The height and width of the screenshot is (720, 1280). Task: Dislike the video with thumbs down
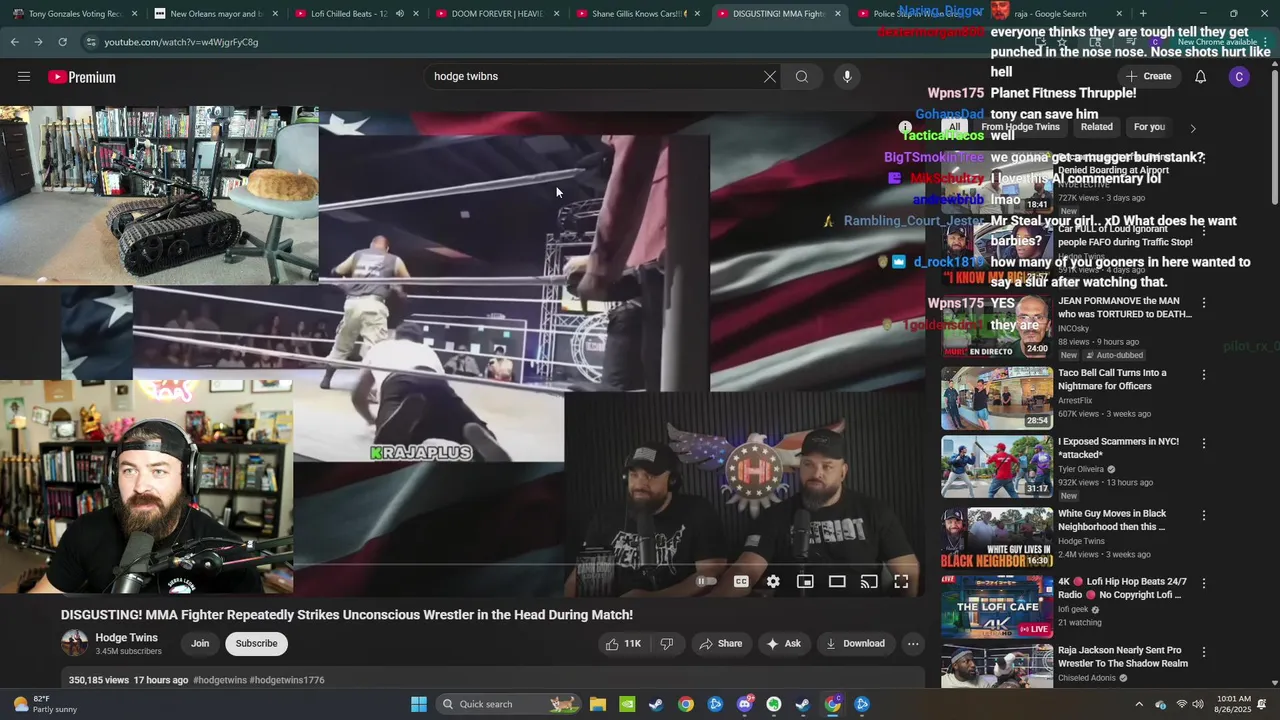667,644
